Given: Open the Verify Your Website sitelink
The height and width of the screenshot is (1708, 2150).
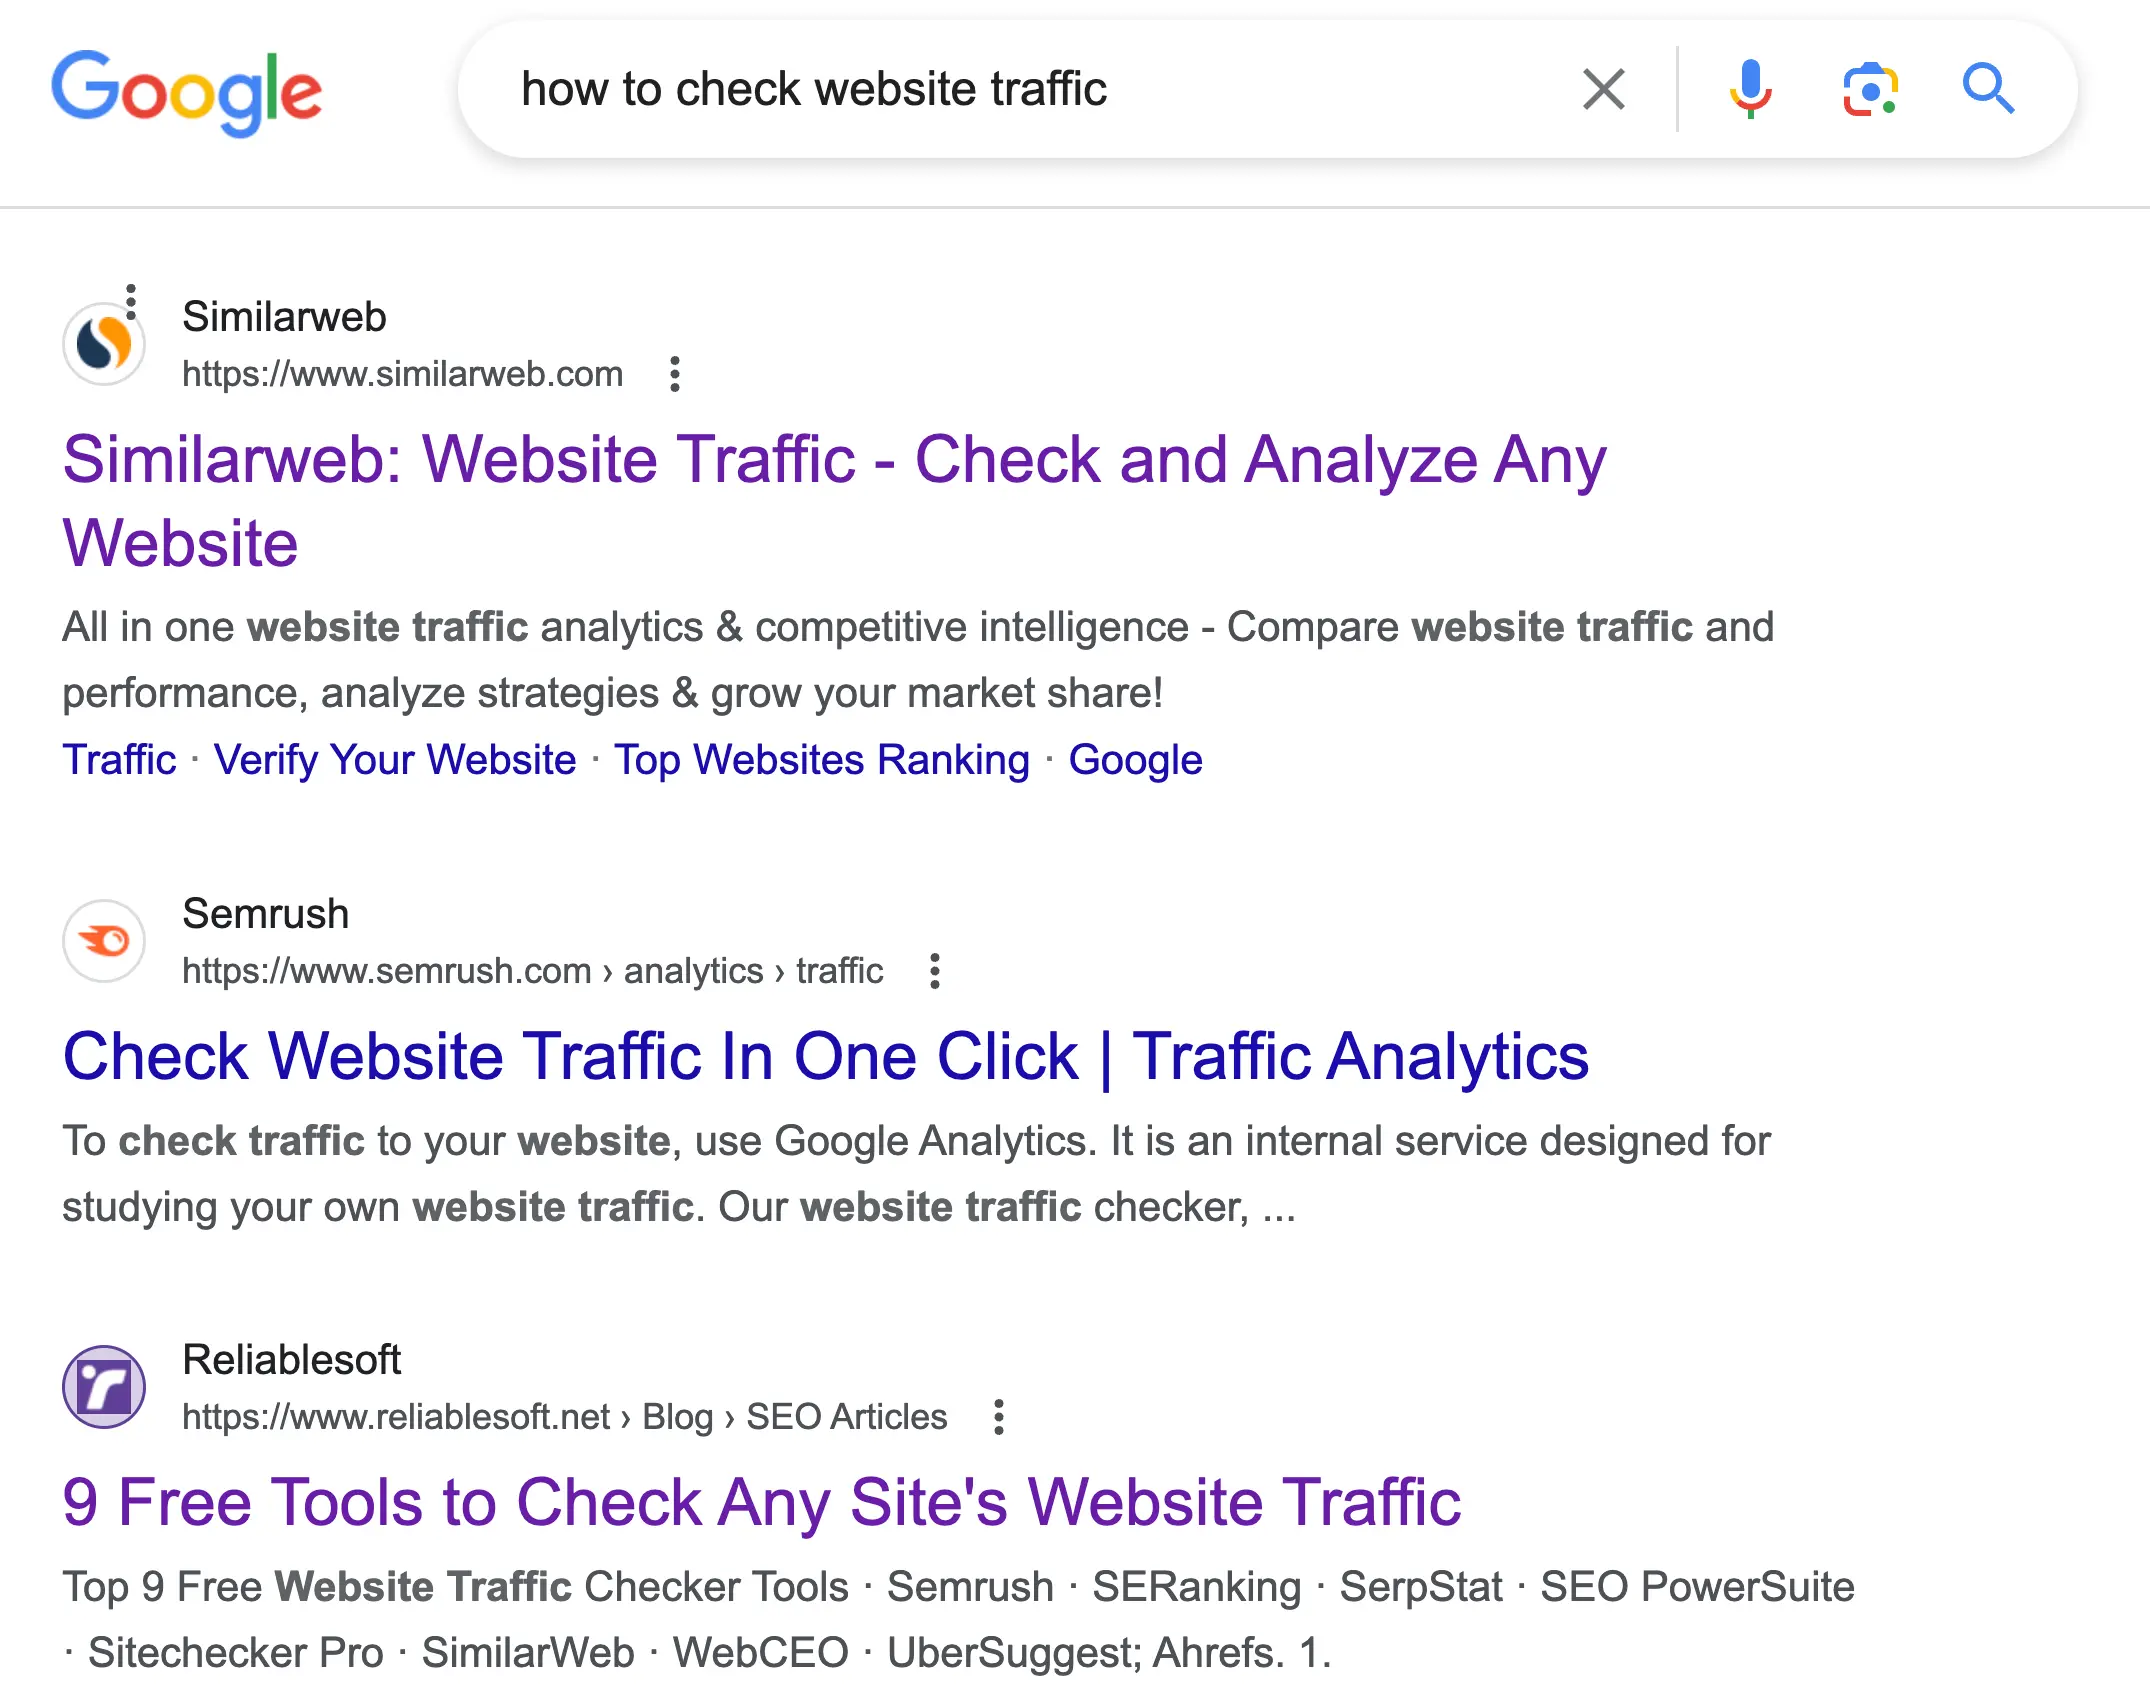Looking at the screenshot, I should coord(395,760).
